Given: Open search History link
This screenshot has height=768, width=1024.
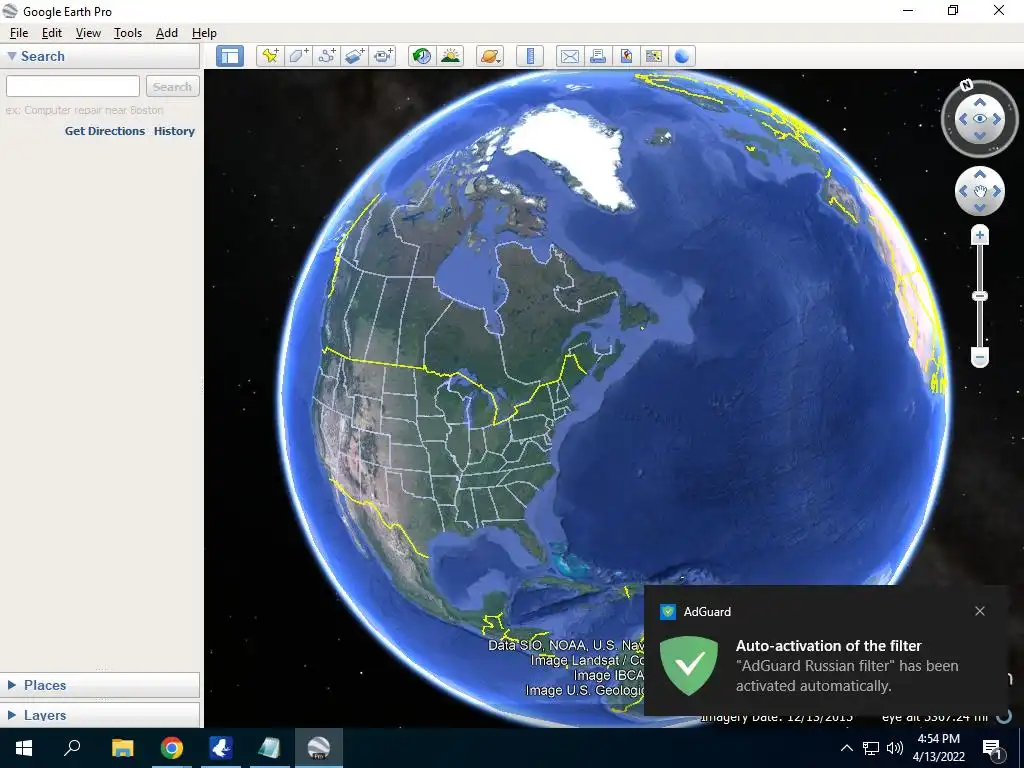Looking at the screenshot, I should [174, 131].
